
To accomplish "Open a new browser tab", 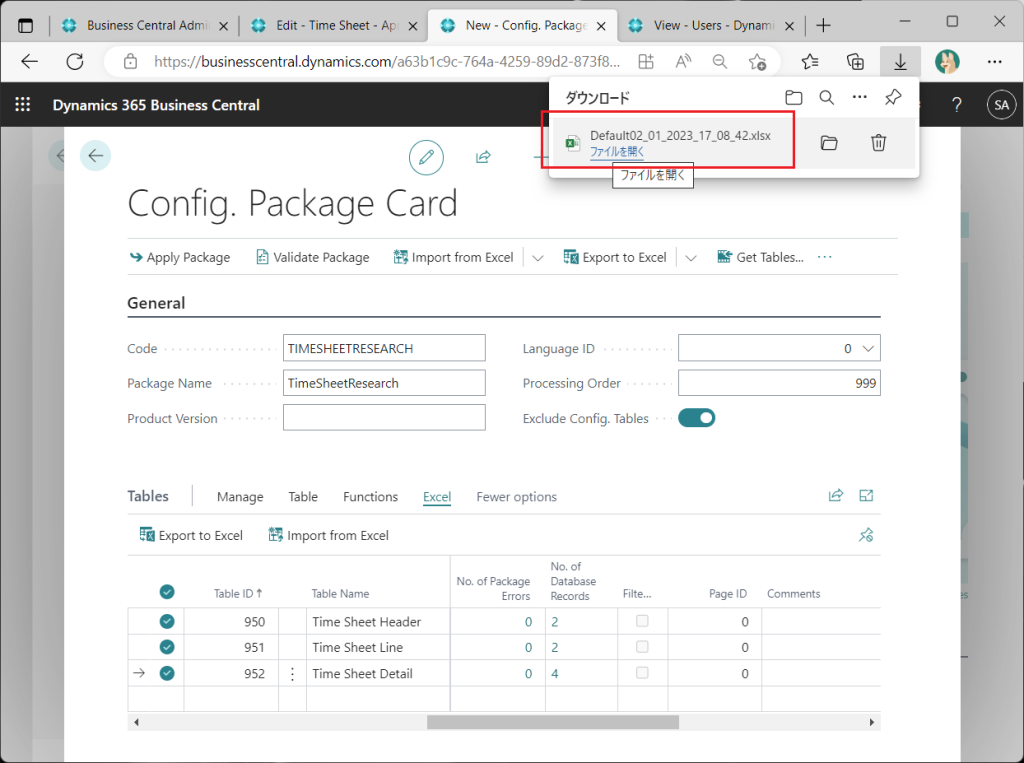I will tap(824, 25).
